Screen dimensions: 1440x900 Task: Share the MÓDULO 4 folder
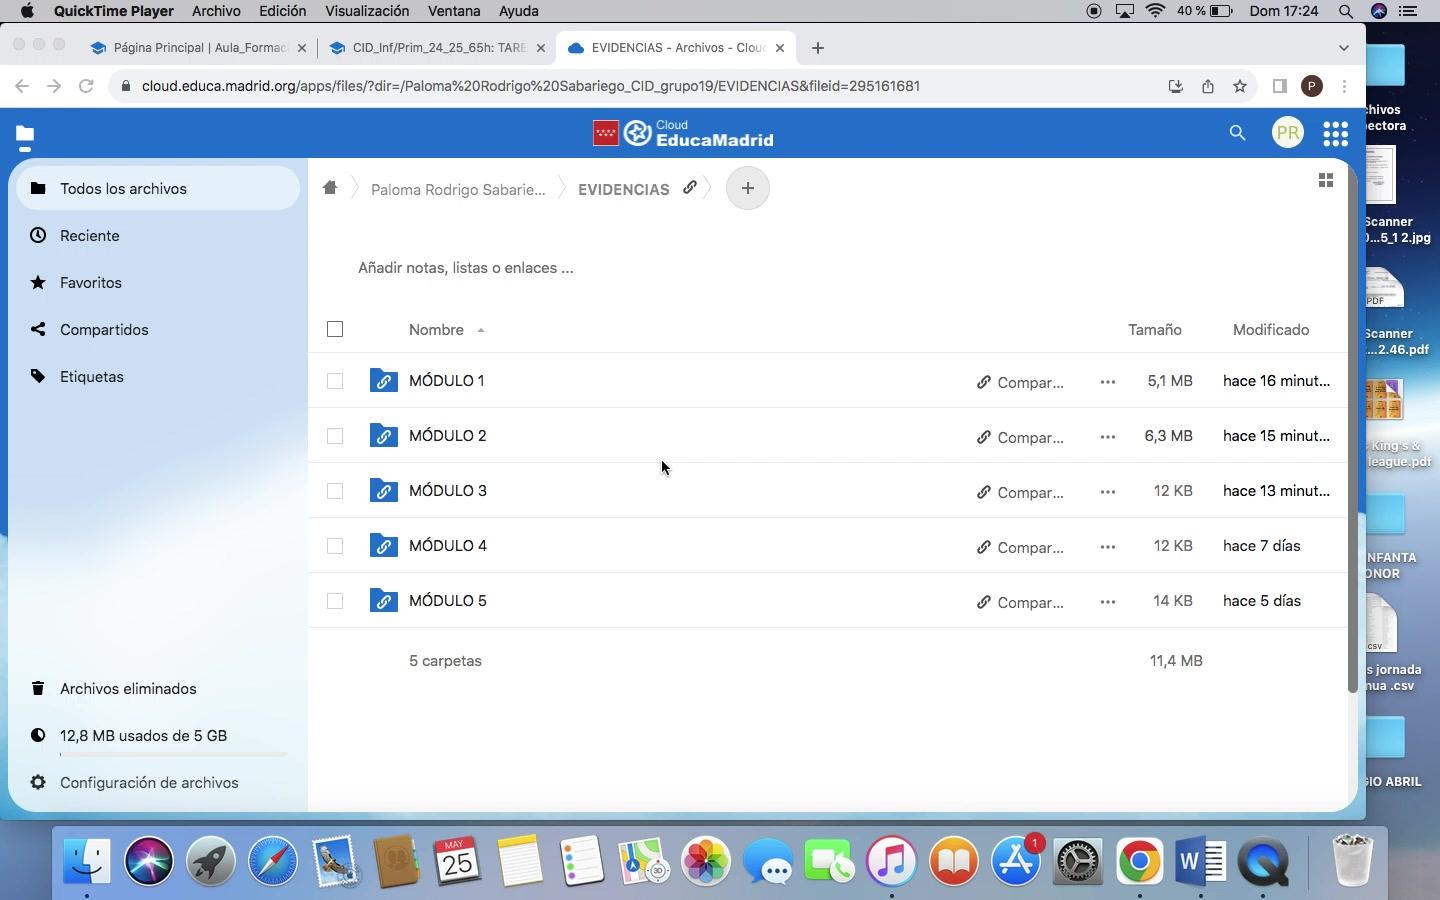tap(1020, 547)
